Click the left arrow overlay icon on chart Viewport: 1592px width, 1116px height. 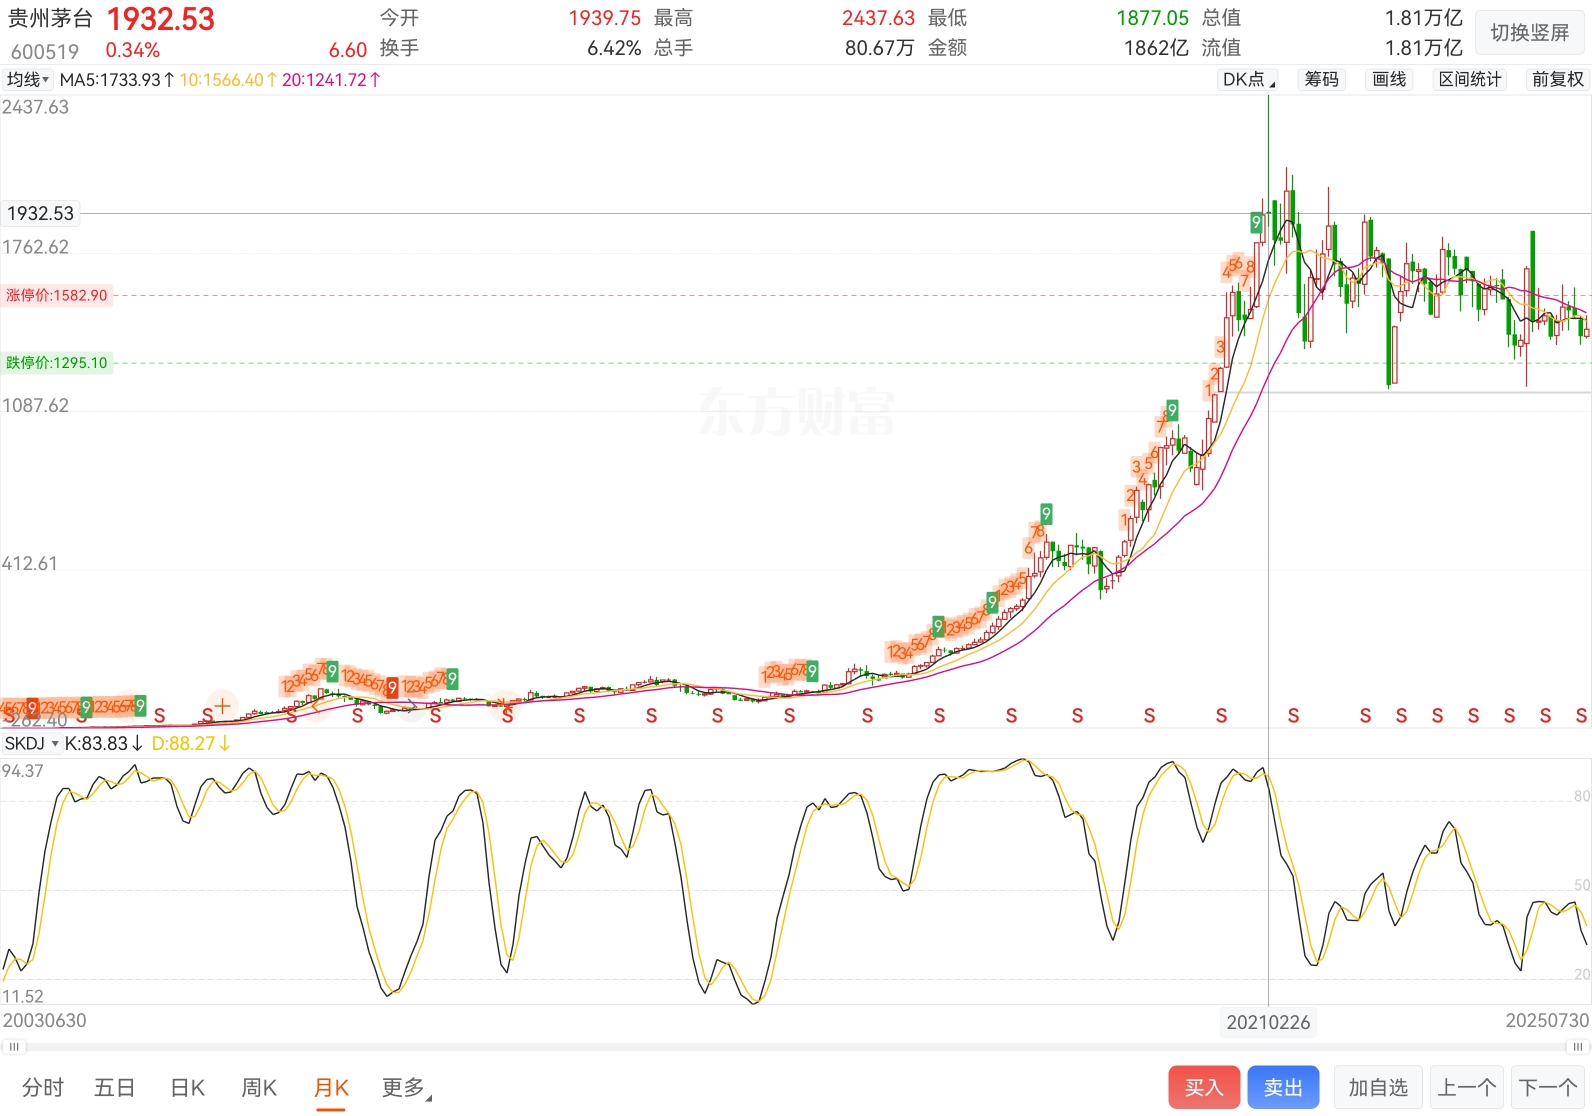click(x=316, y=706)
